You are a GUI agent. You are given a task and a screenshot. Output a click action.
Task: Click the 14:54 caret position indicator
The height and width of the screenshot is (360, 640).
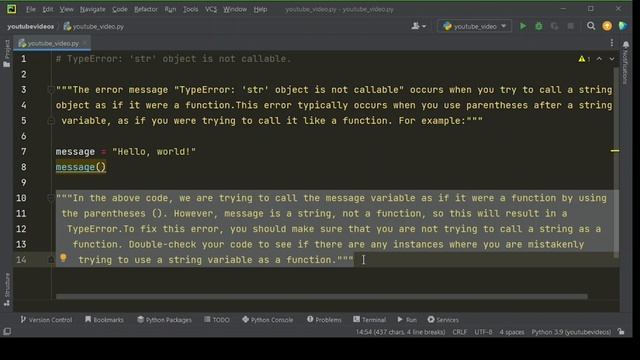[x=400, y=332]
